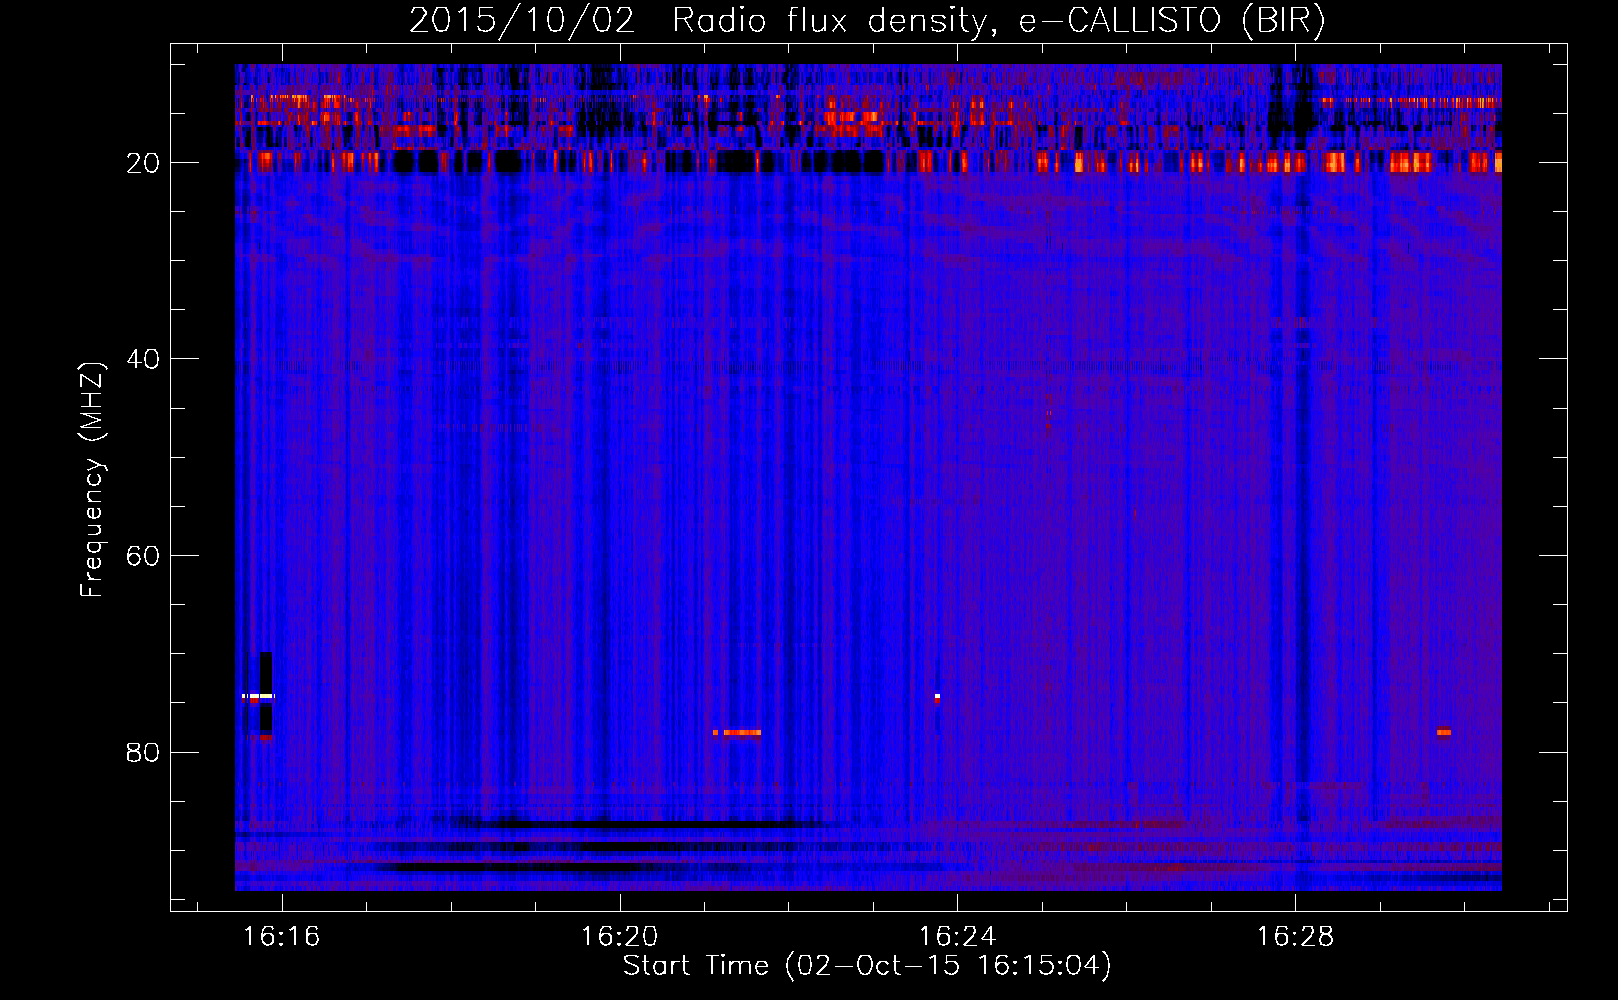
Task: Click the 16:20 time tick label
Action: 620,937
